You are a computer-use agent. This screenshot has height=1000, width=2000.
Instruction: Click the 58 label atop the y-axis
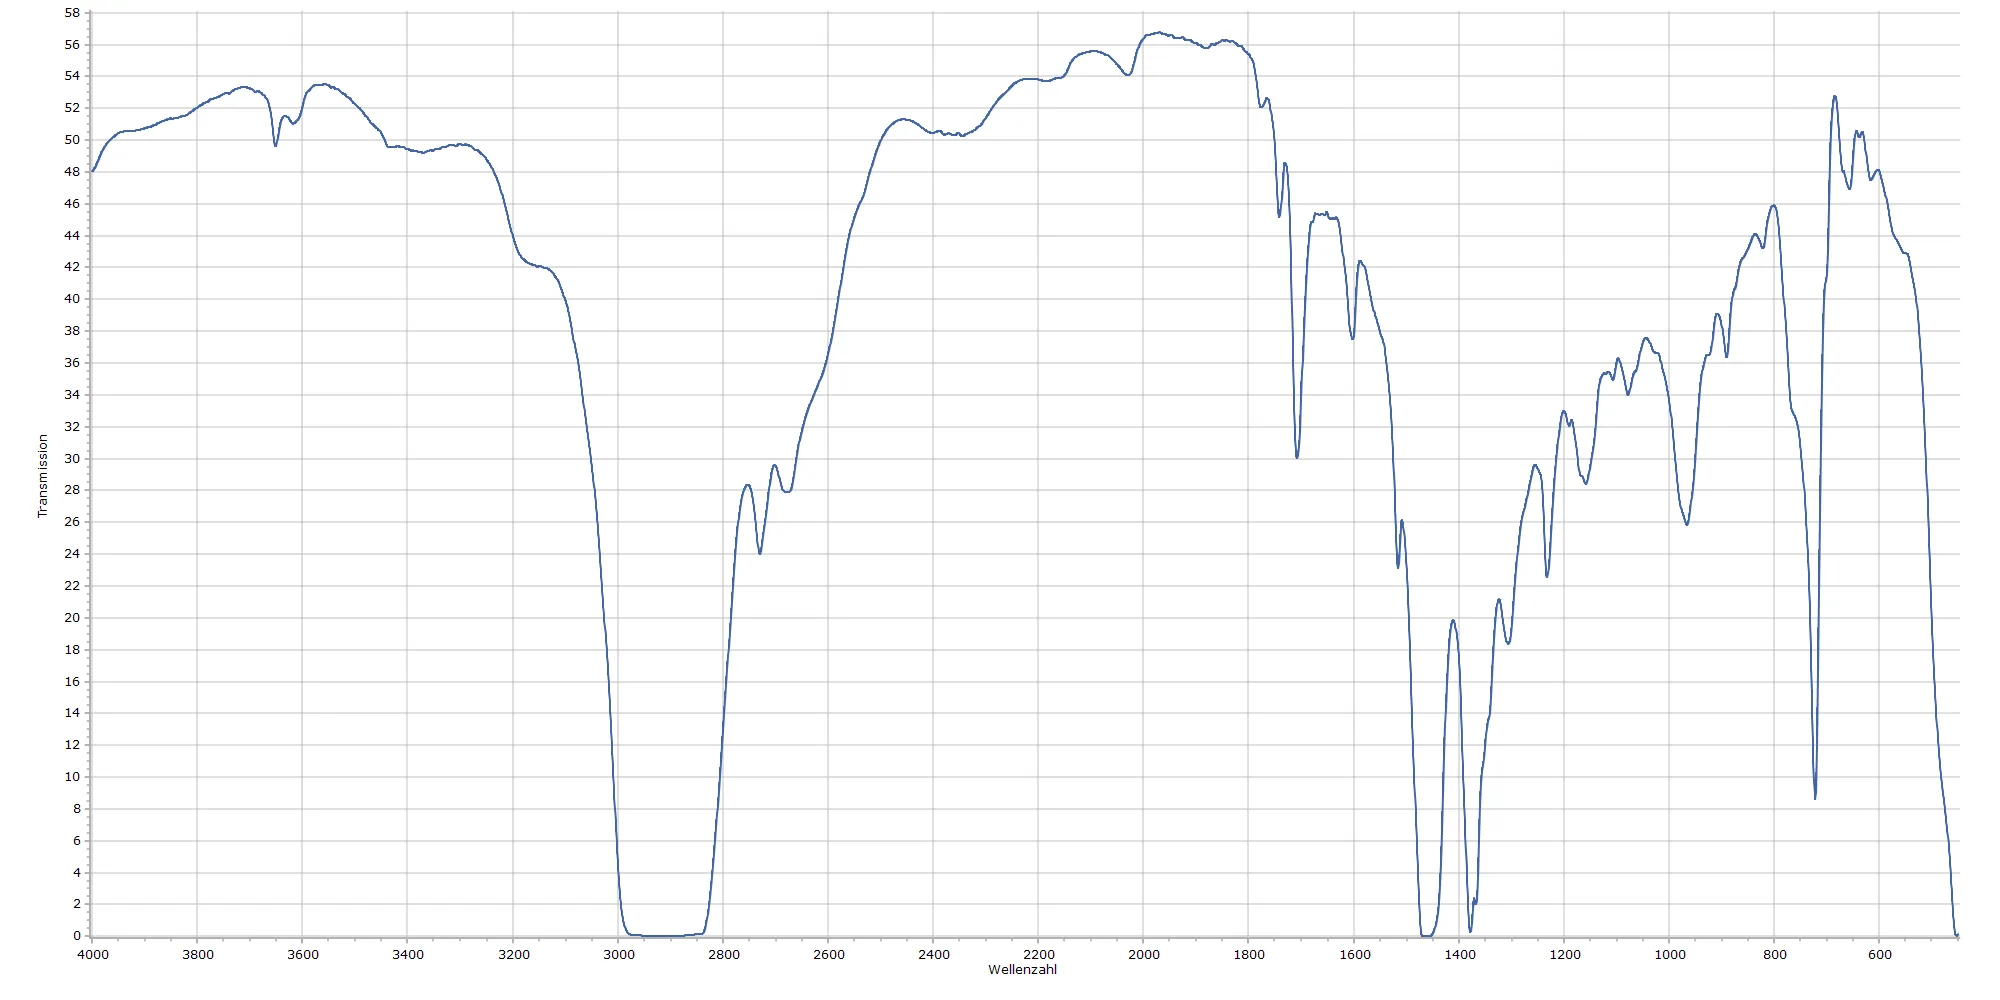point(72,13)
